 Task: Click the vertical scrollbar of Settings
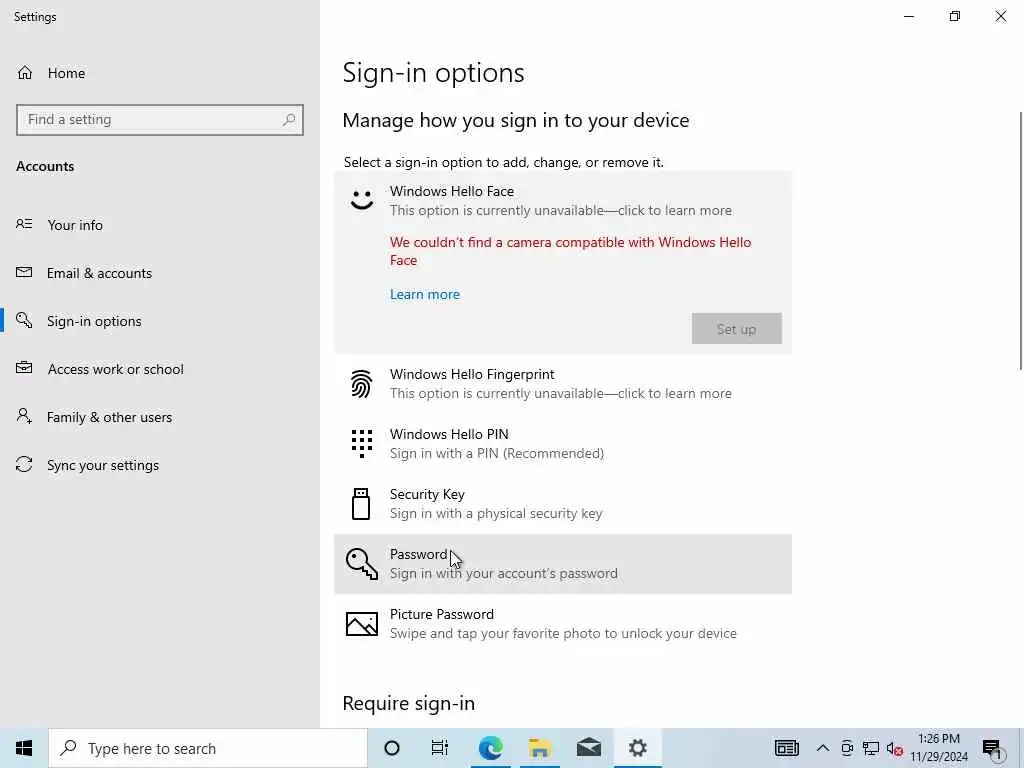pyautogui.click(x=1020, y=240)
